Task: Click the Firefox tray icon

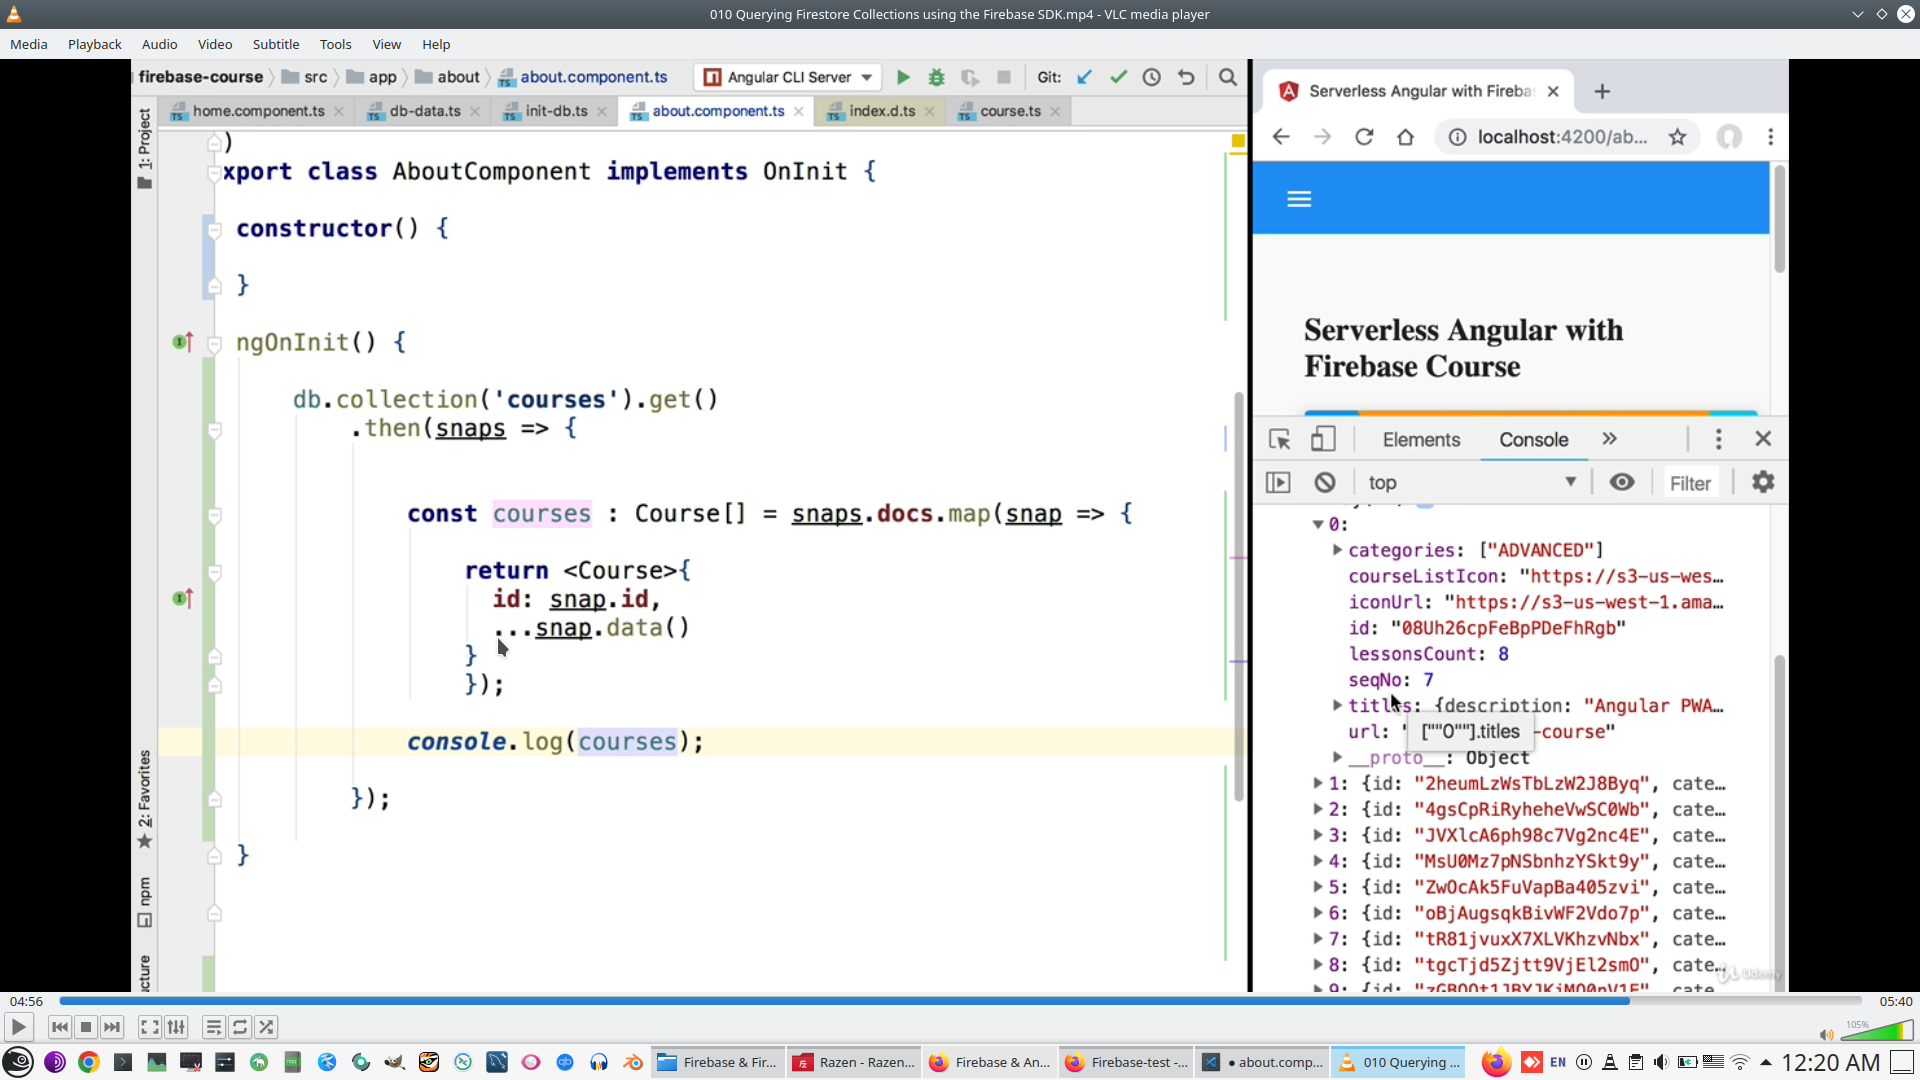Action: 1495,1062
